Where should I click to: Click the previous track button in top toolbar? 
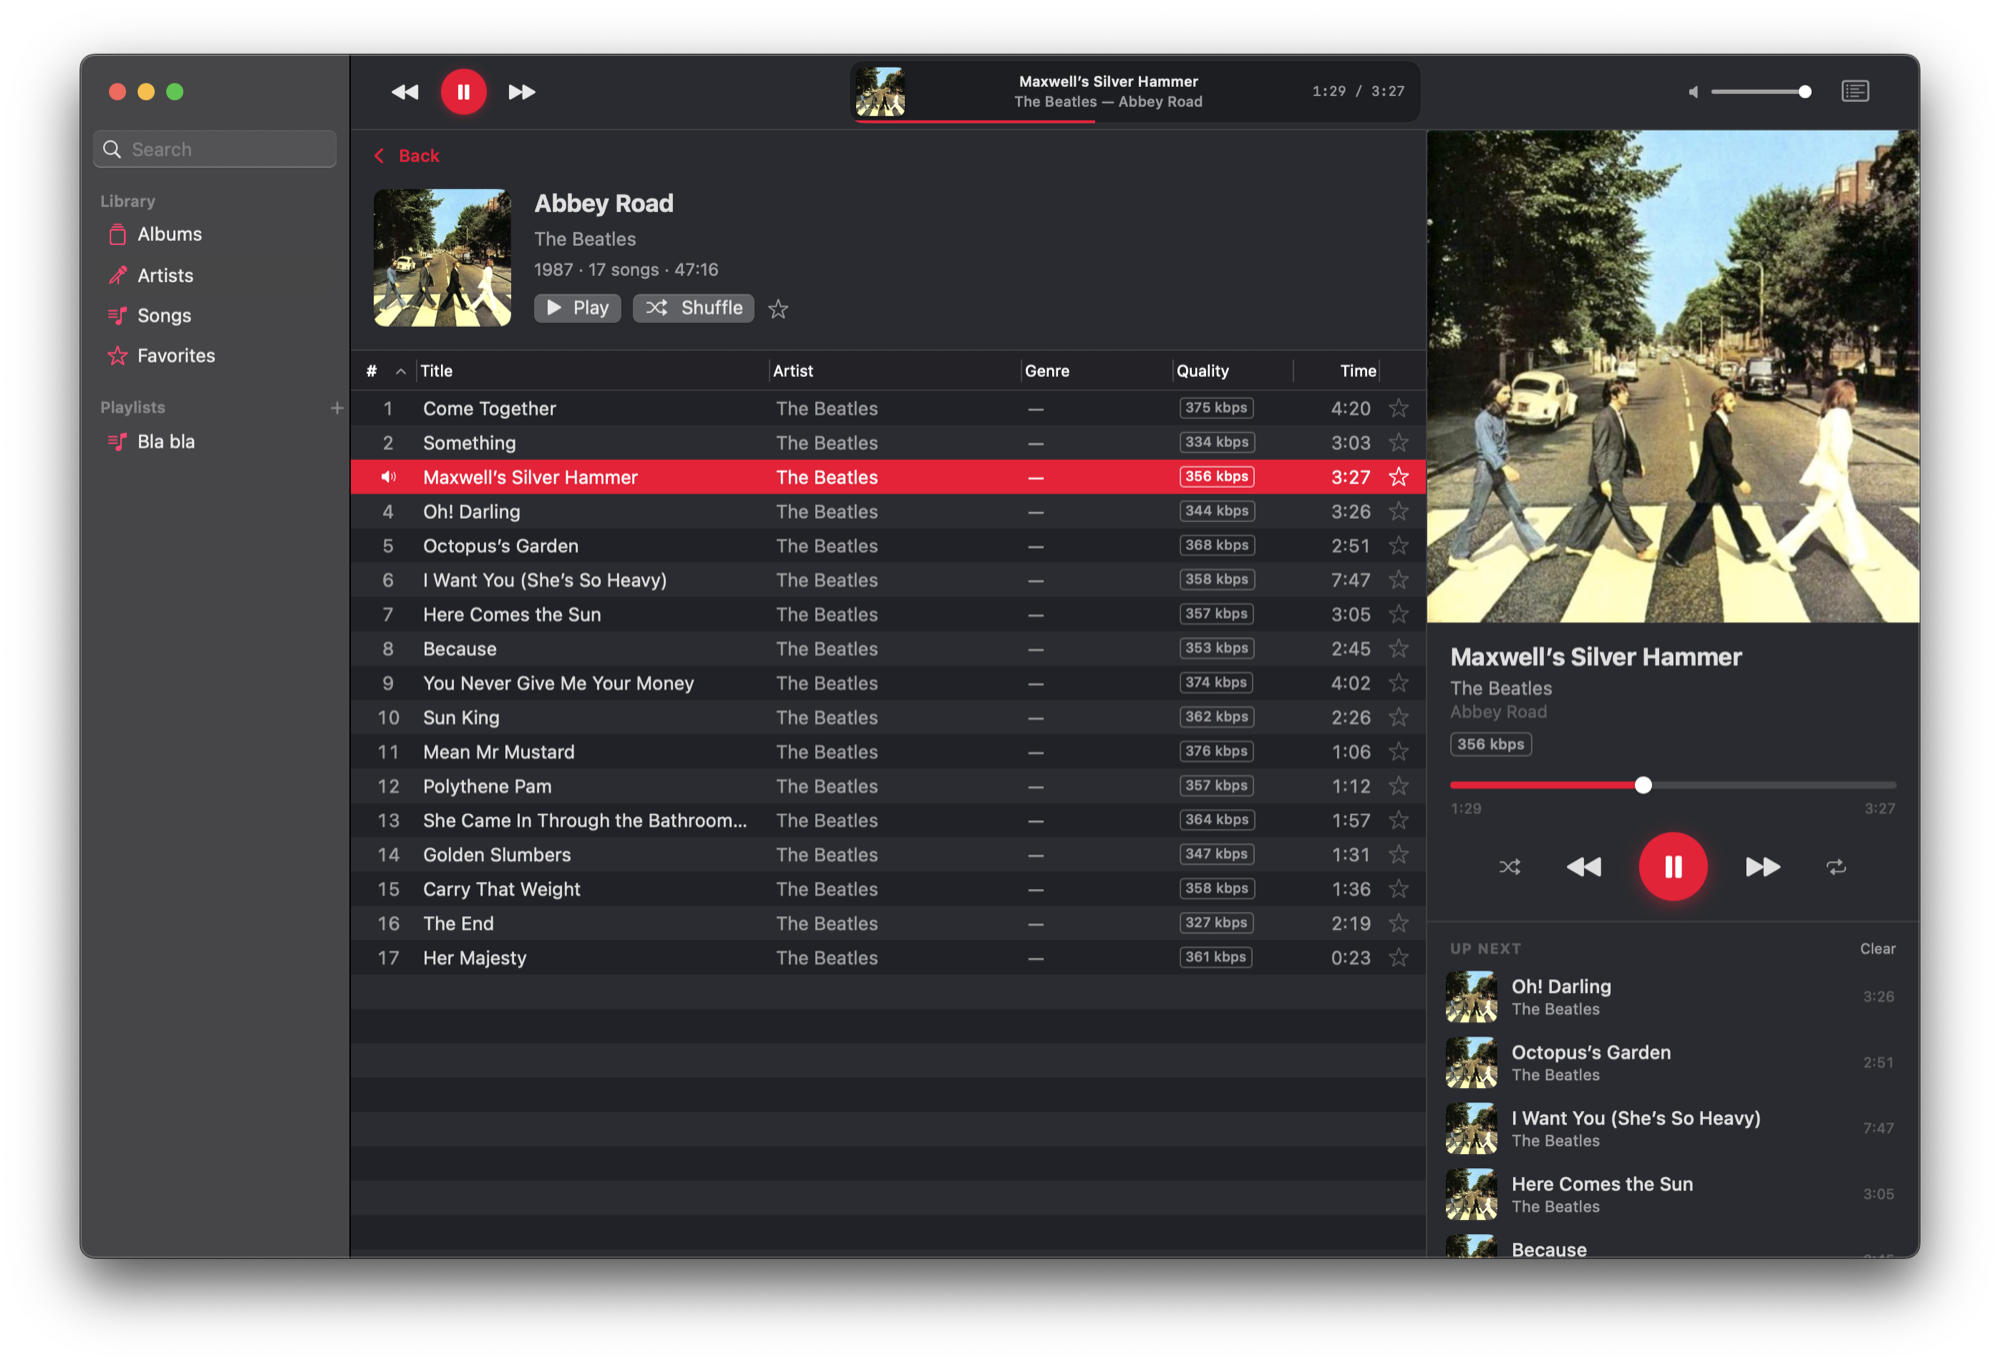click(x=405, y=92)
